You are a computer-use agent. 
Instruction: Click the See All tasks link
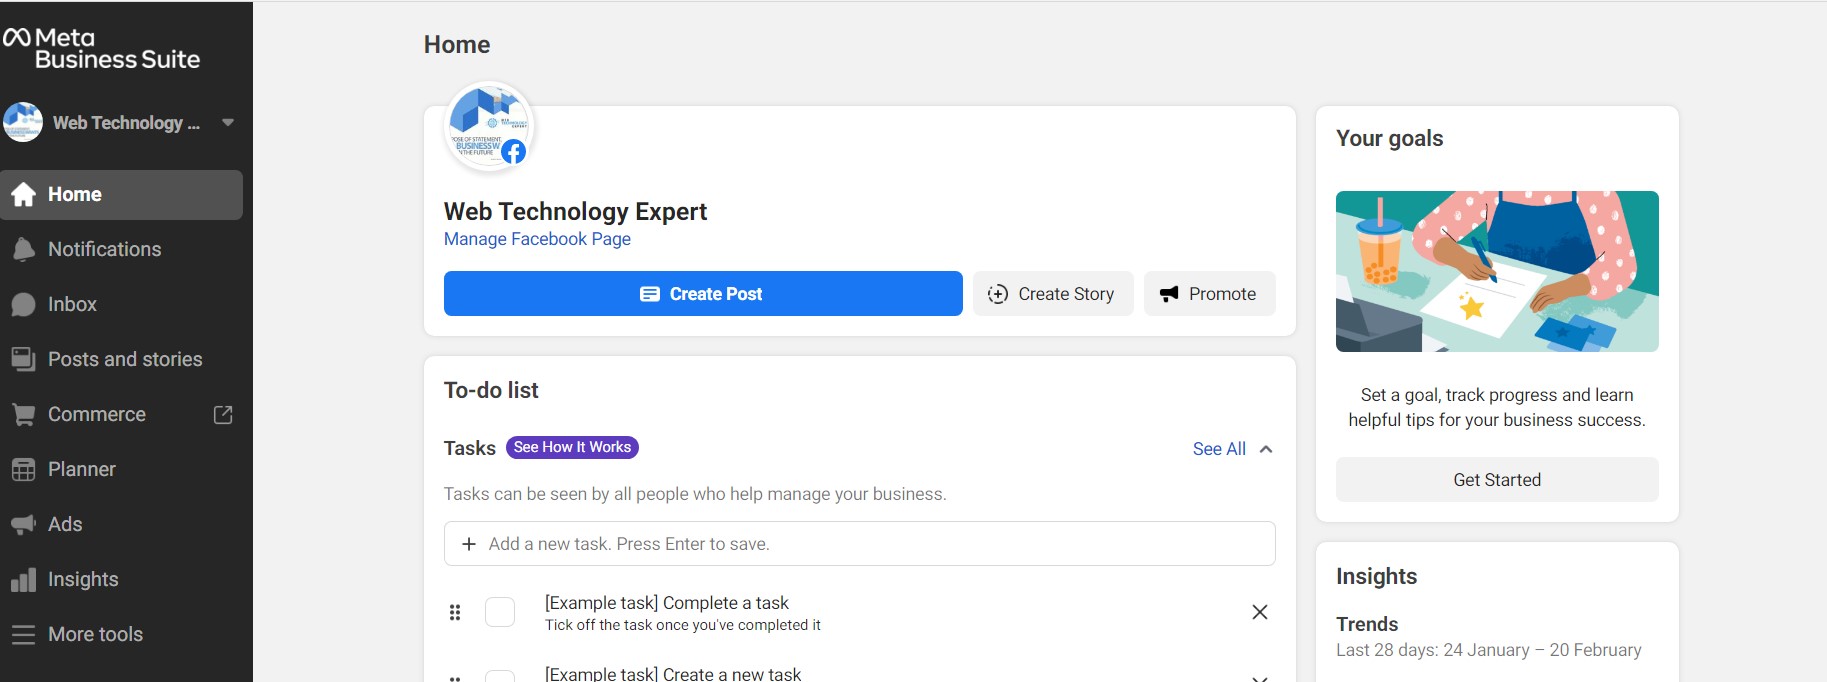point(1219,449)
